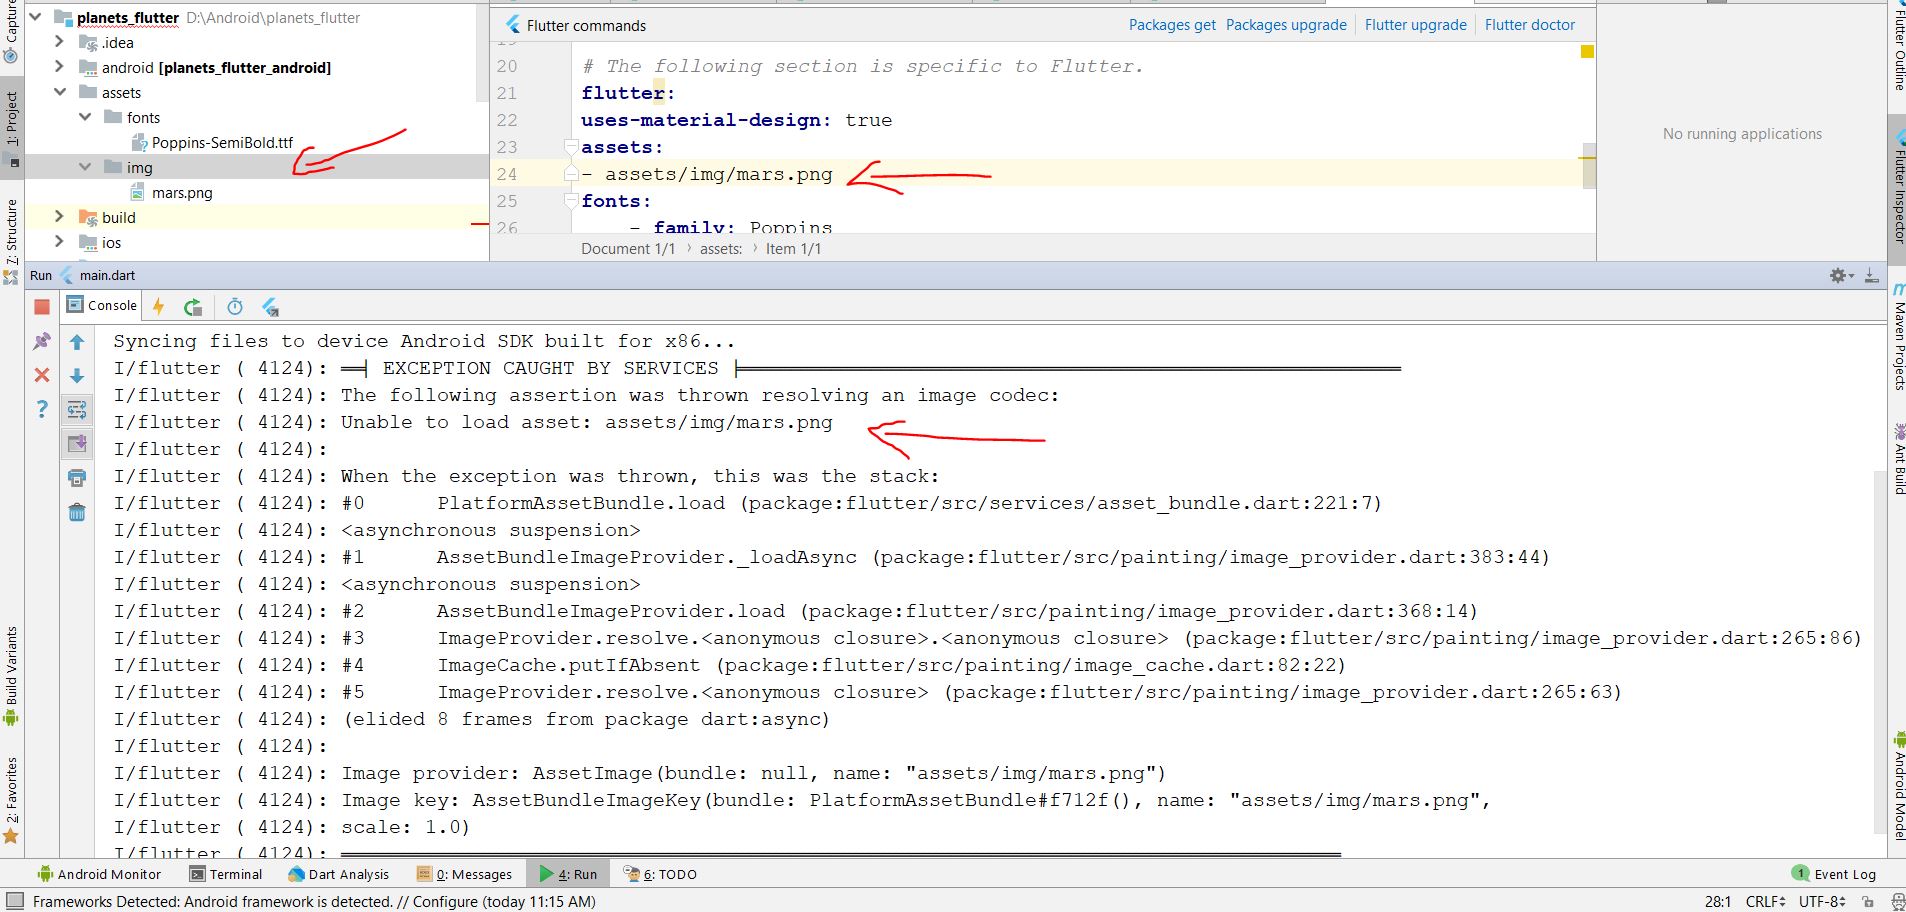This screenshot has width=1906, height=912.
Task: Collapse the img folder in the project tree
Action: tap(85, 167)
